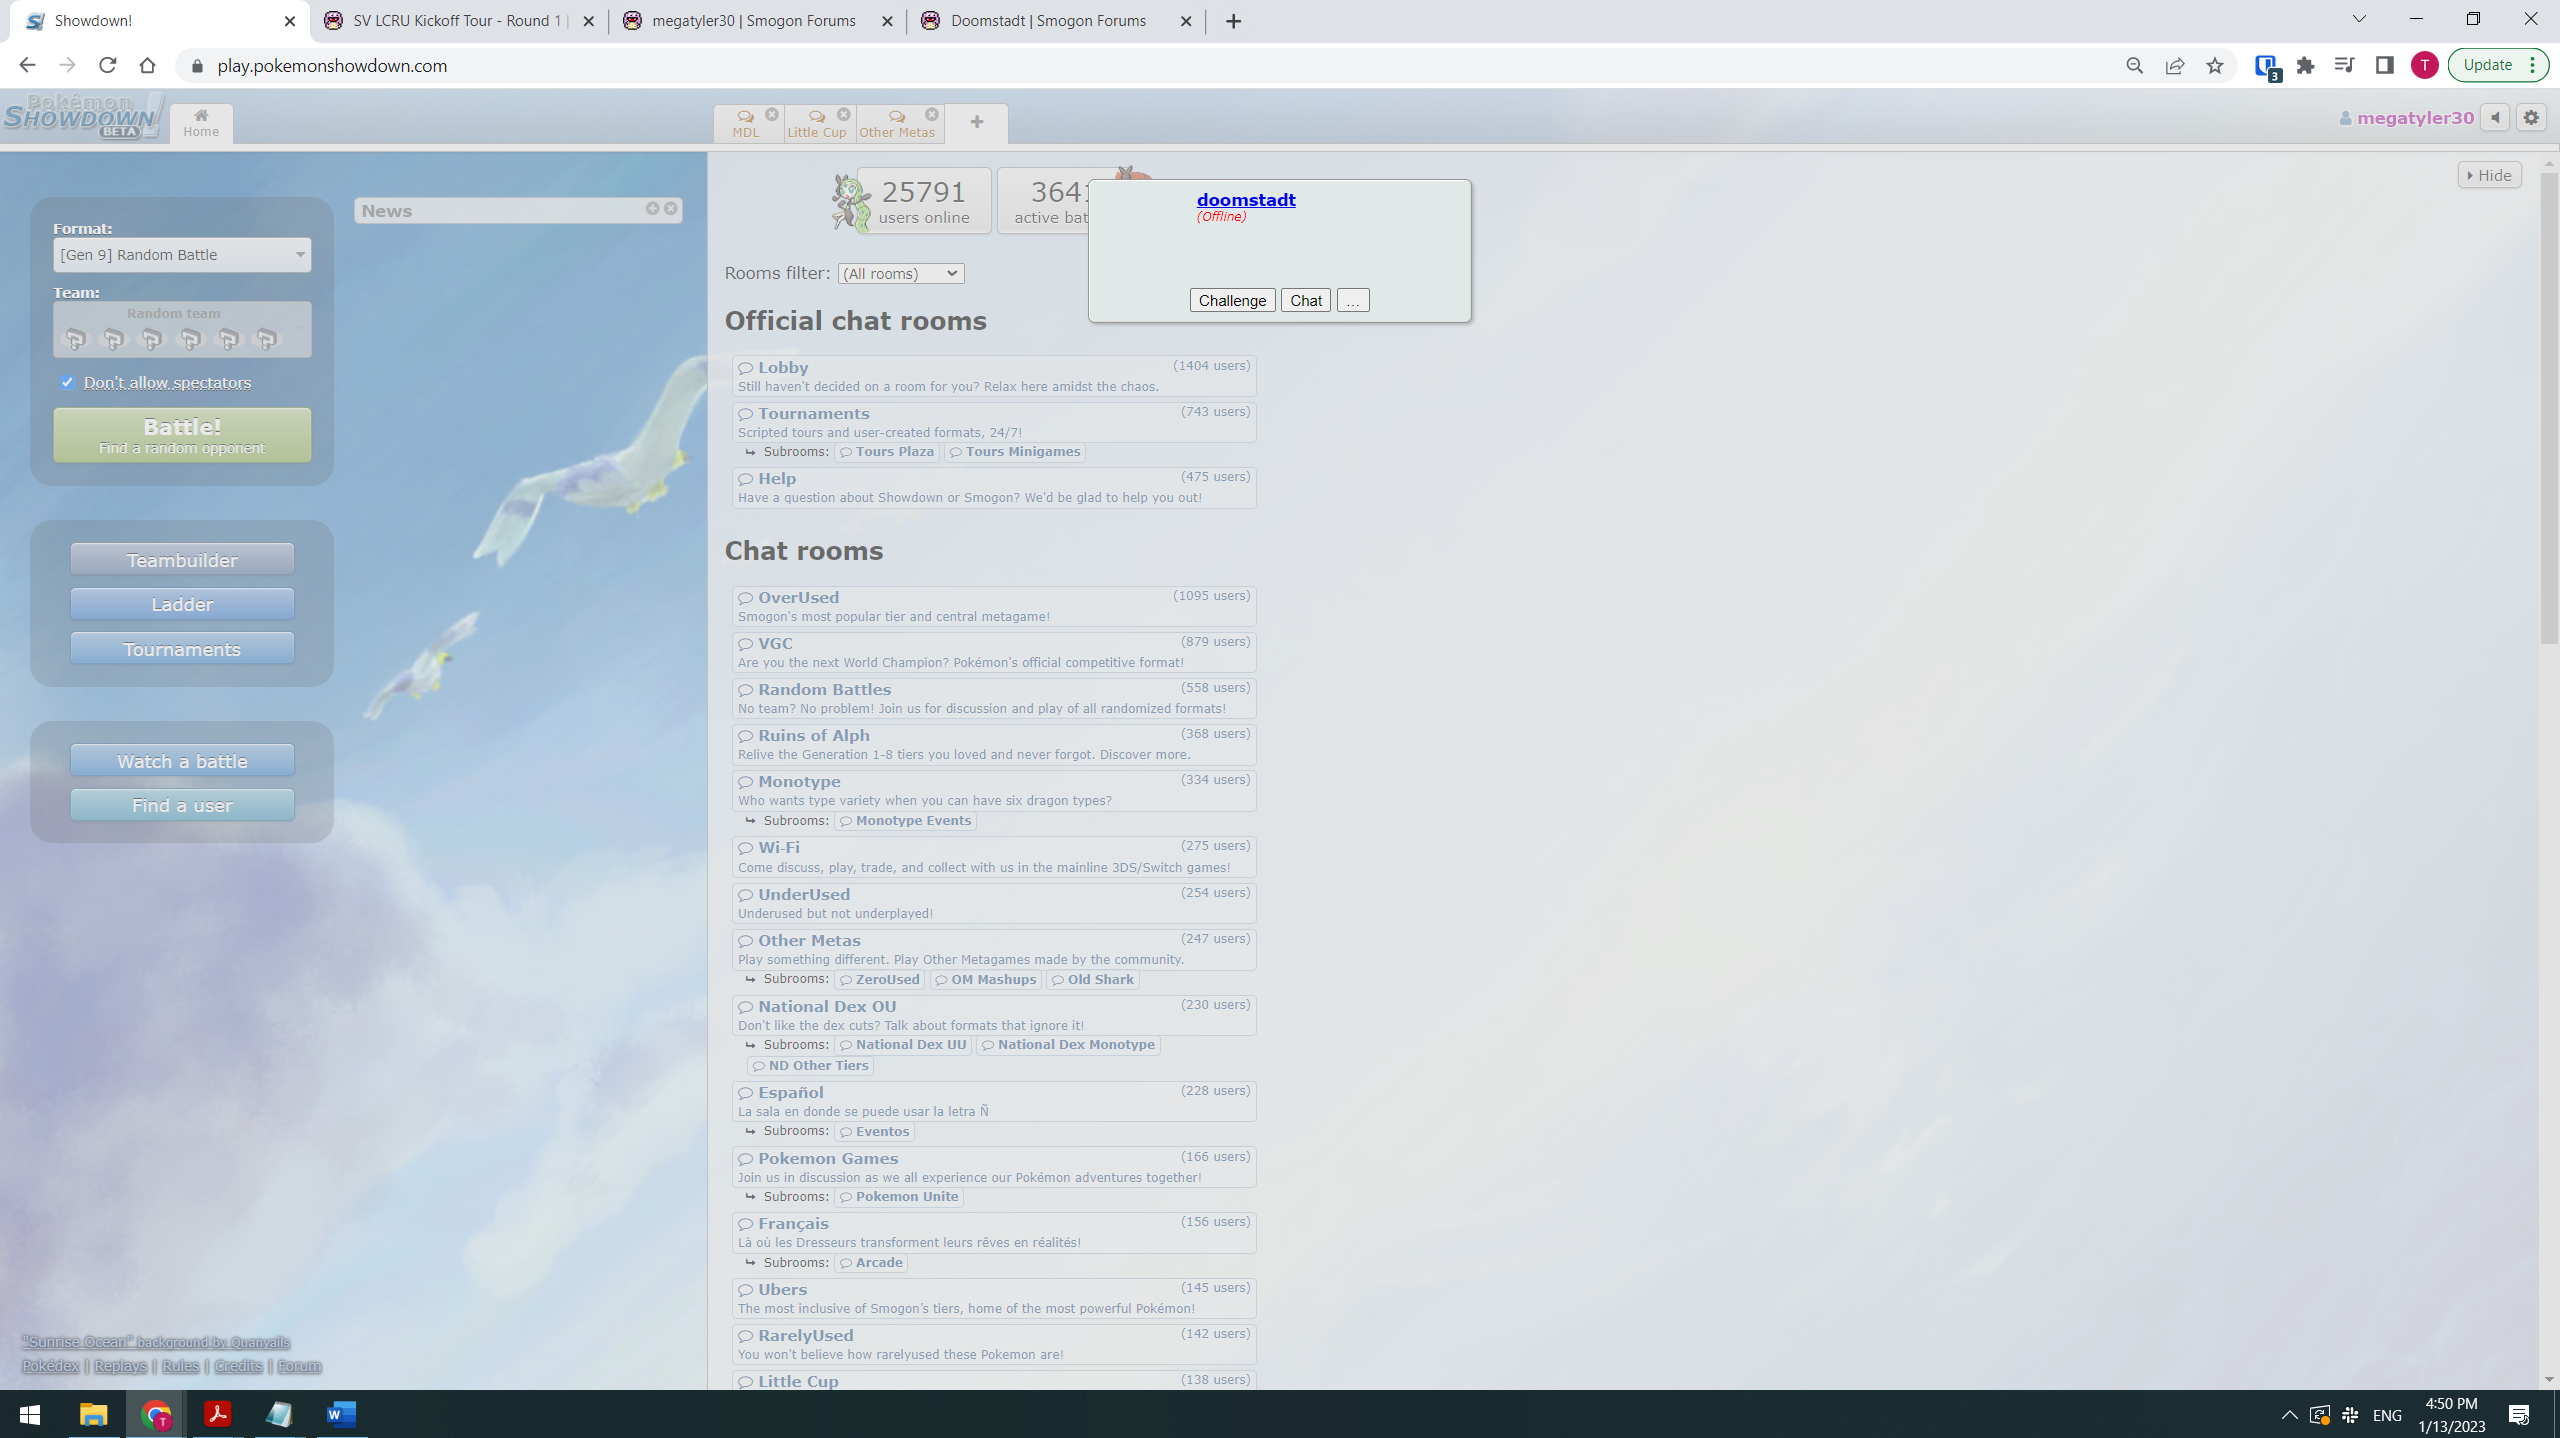Image resolution: width=2560 pixels, height=1438 pixels.
Task: Close the MDL chat tab
Action: click(x=771, y=115)
